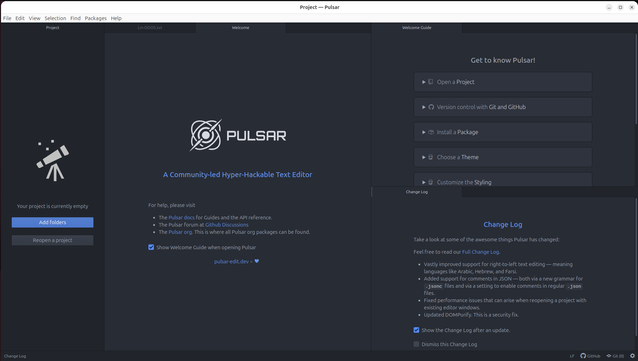Select the Welcome Guide tab
This screenshot has height=361, width=638.
(417, 28)
